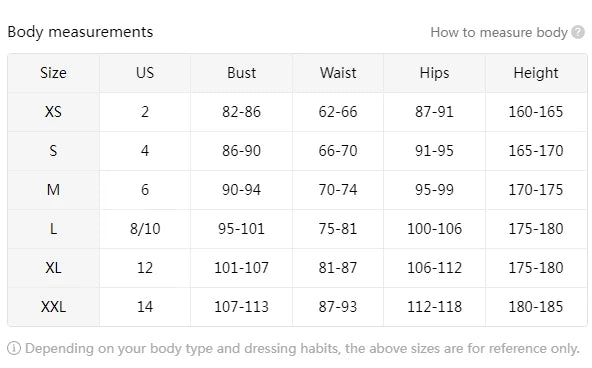Click the 180-185 height cell
The image size is (592, 368).
coord(536,307)
